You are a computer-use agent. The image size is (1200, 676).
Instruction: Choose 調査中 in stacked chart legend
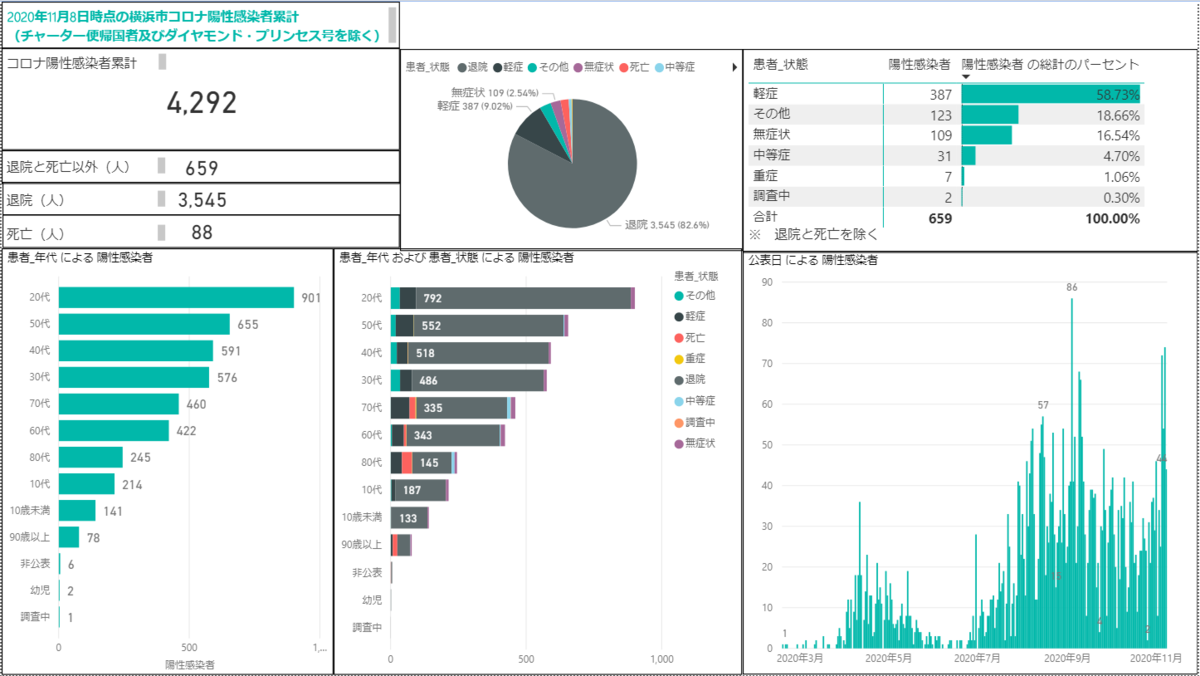[697, 422]
